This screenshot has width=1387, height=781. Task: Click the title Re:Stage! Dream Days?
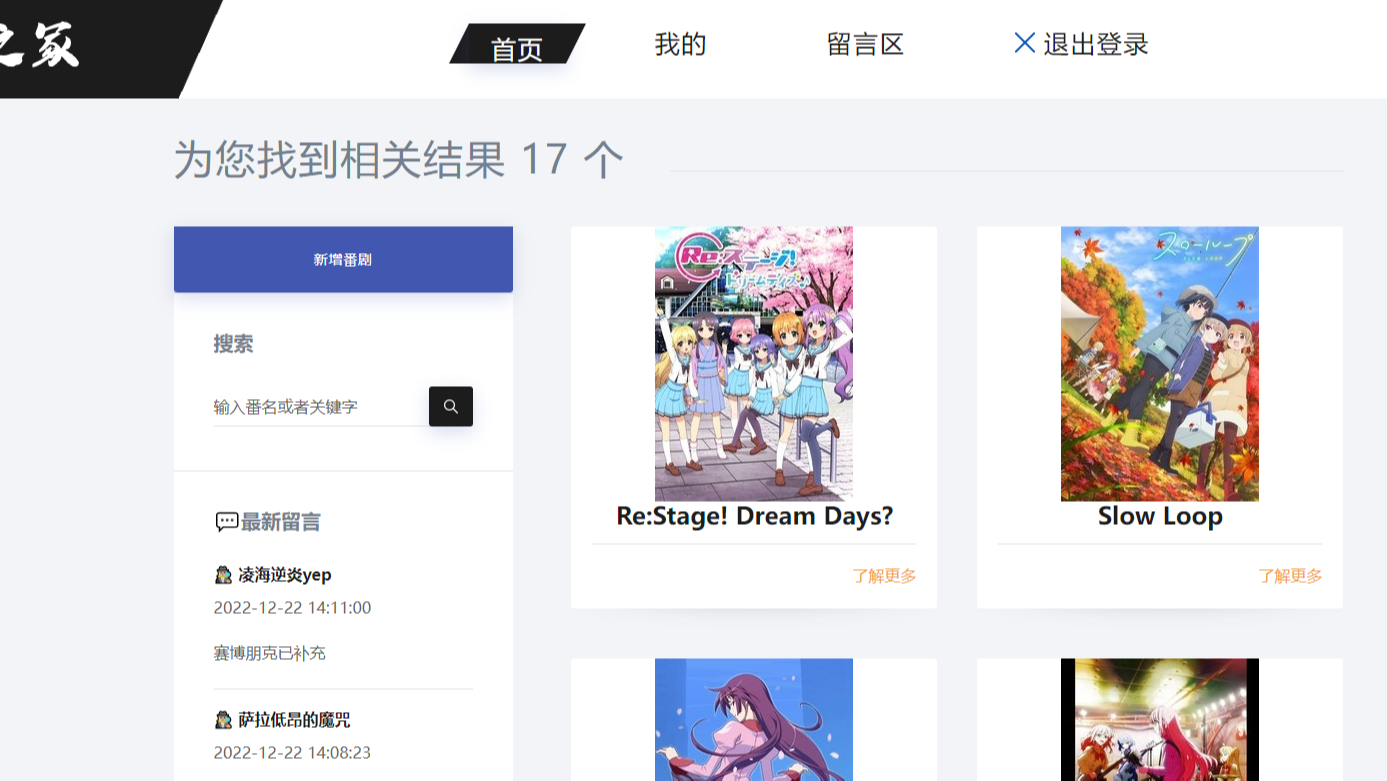tap(755, 516)
